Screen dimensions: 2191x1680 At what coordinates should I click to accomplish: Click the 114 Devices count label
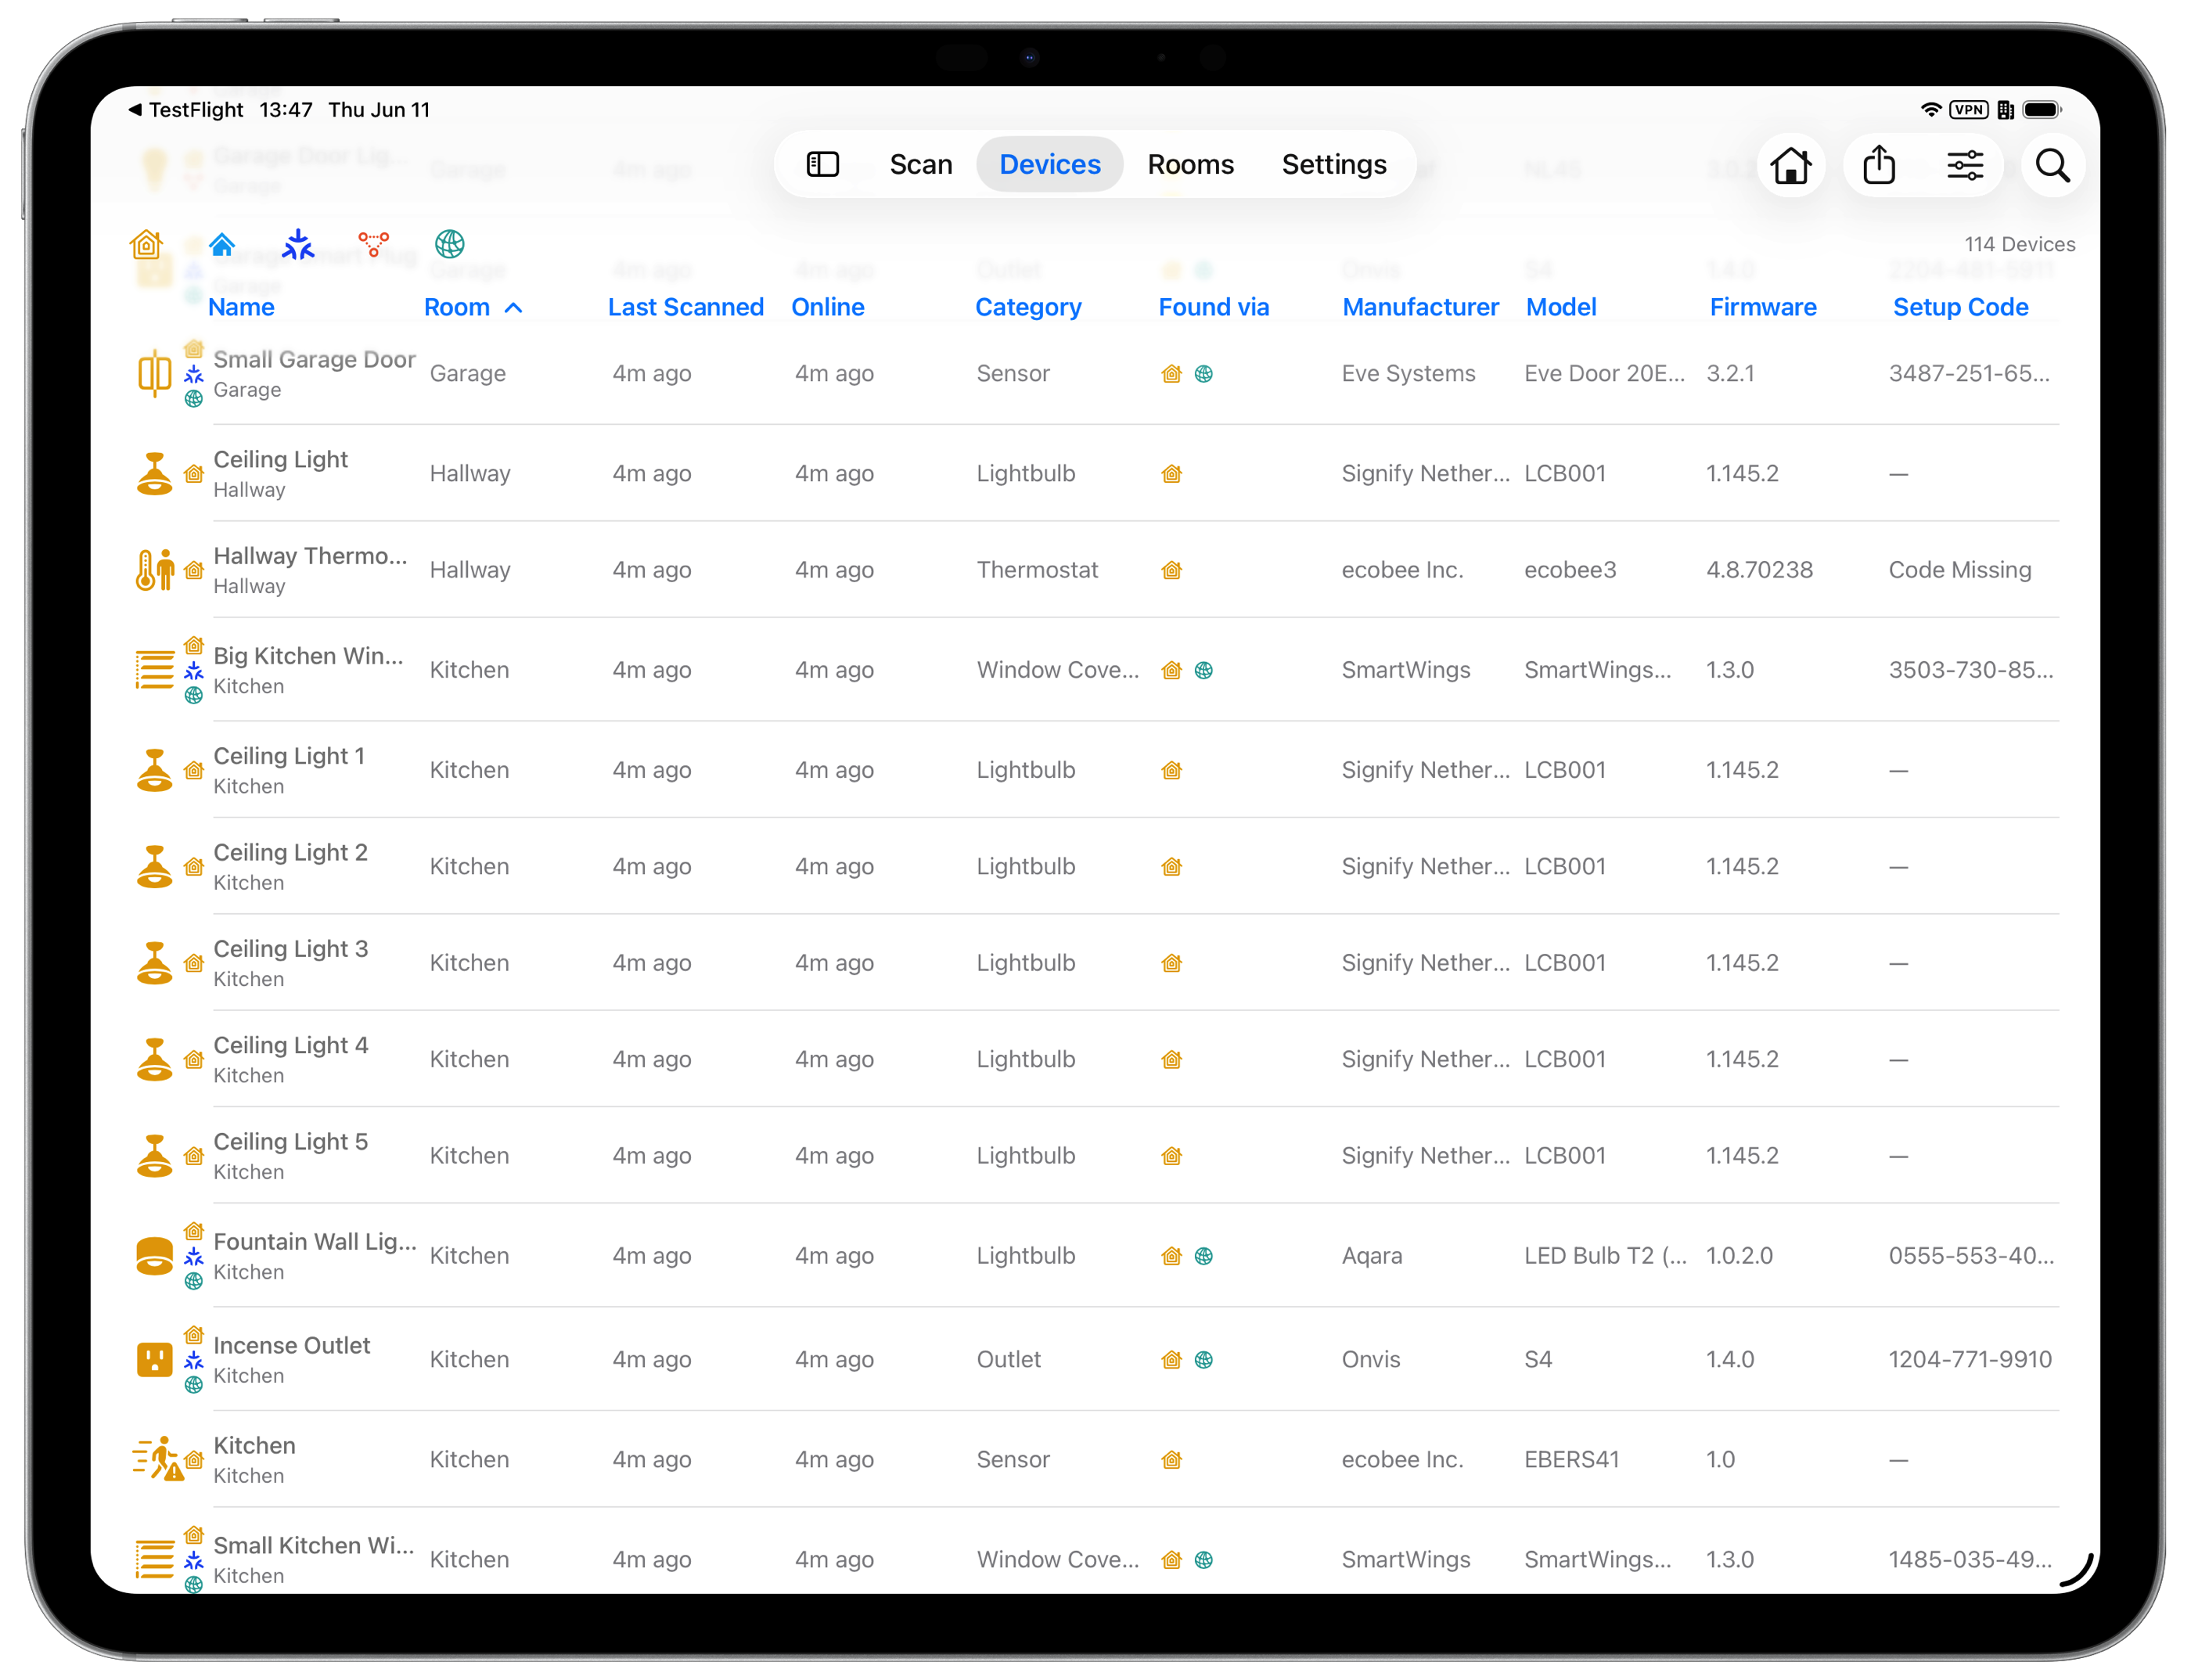(x=2019, y=244)
